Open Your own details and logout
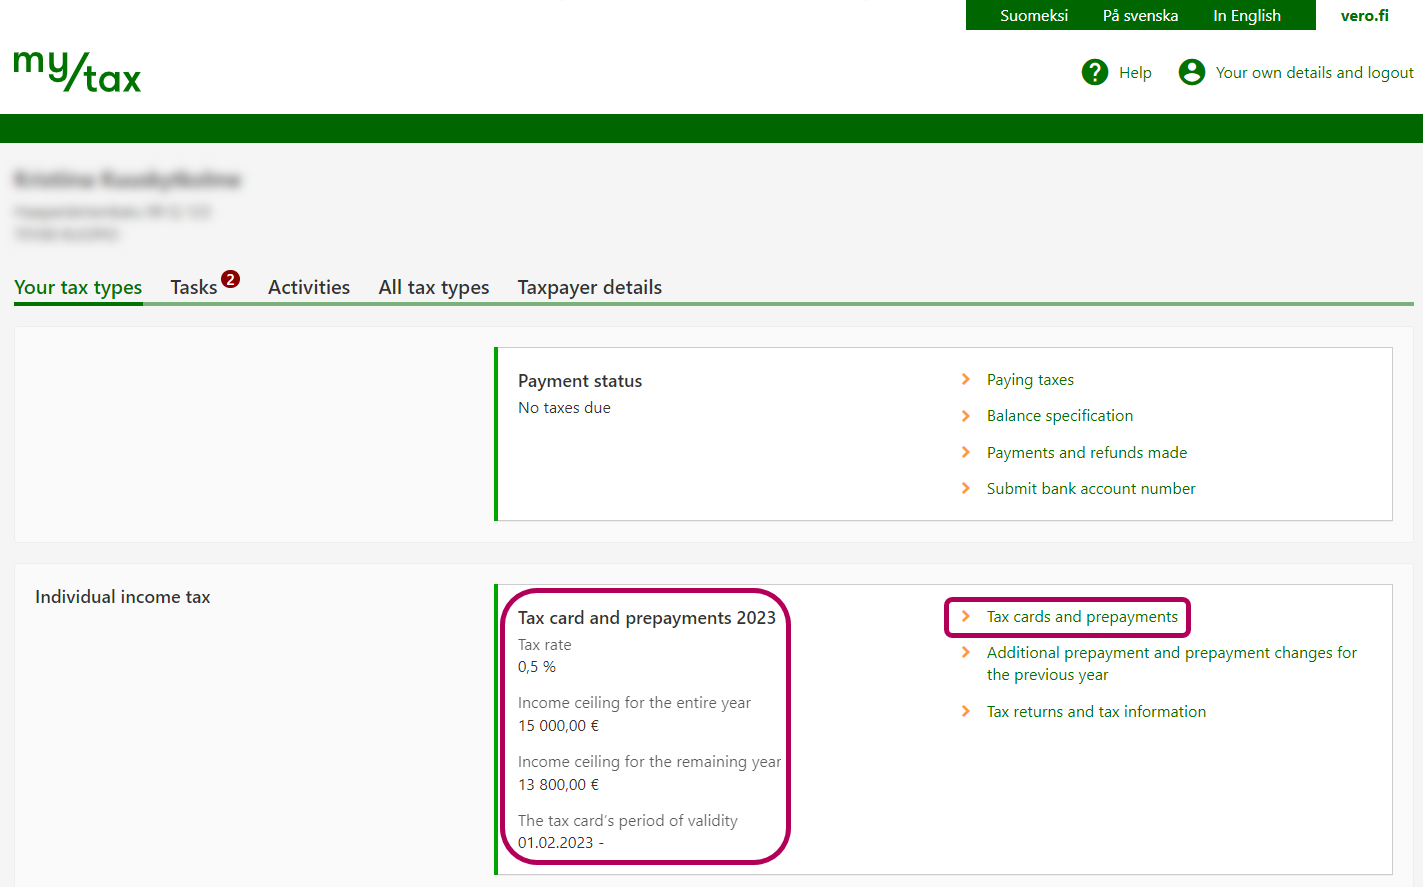The height and width of the screenshot is (887, 1423). (x=1314, y=72)
